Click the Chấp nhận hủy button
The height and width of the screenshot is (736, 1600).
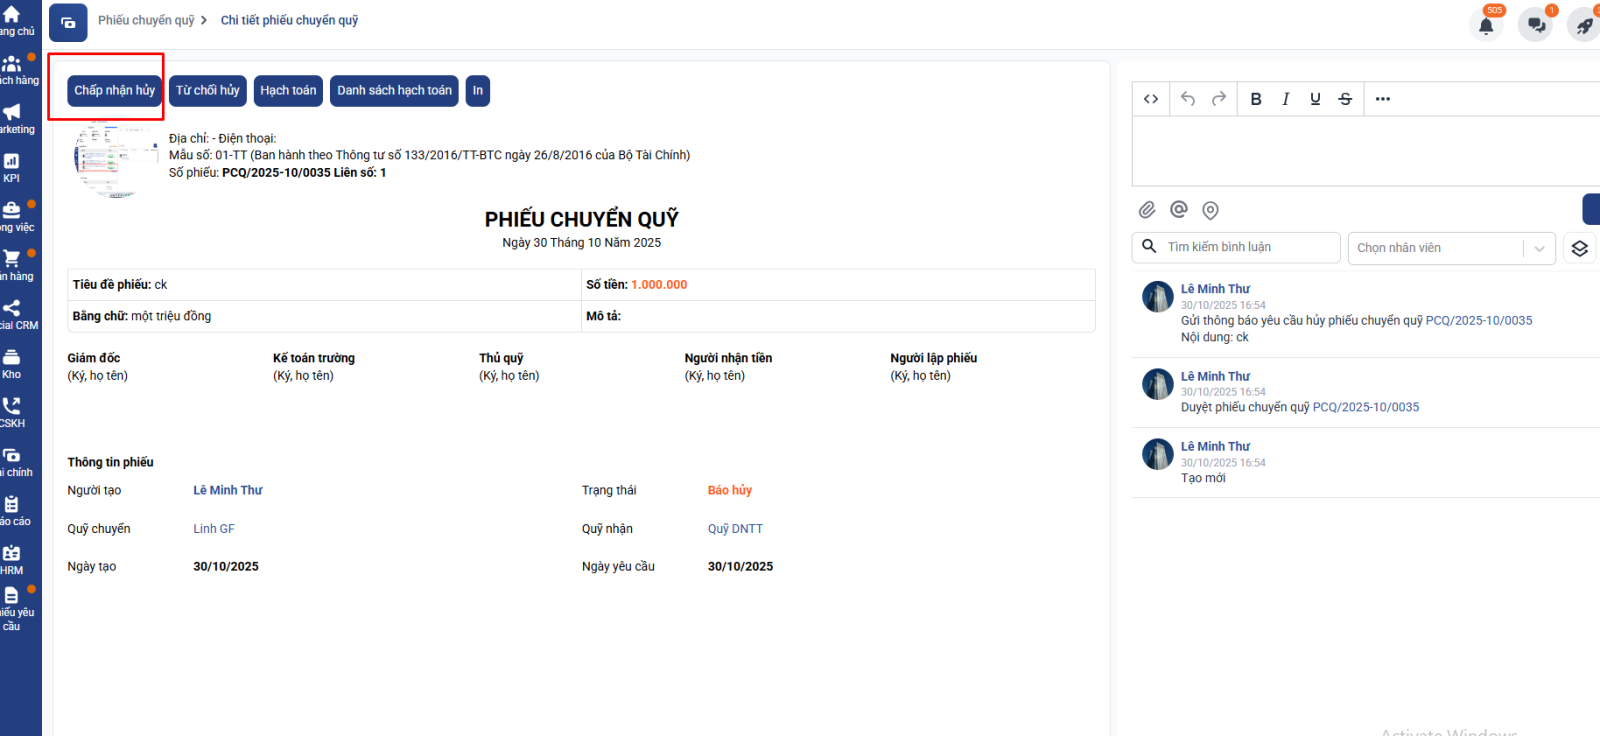pyautogui.click(x=114, y=91)
